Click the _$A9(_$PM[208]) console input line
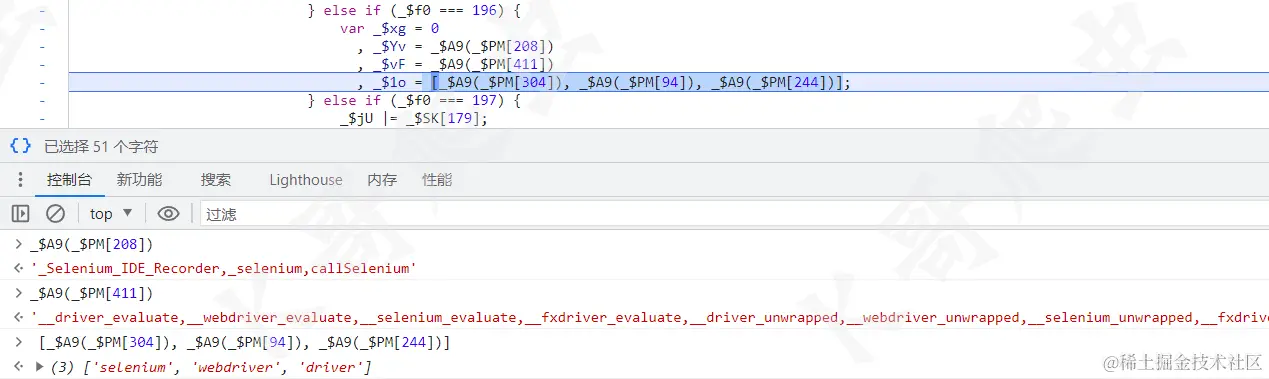 (x=91, y=243)
